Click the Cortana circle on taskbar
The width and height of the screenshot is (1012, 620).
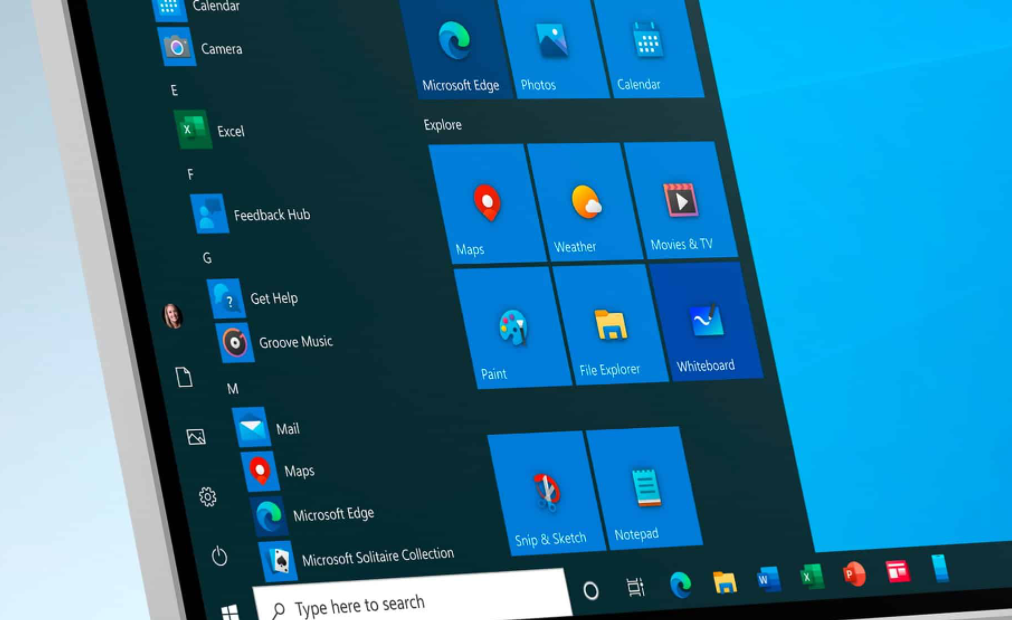coord(591,590)
